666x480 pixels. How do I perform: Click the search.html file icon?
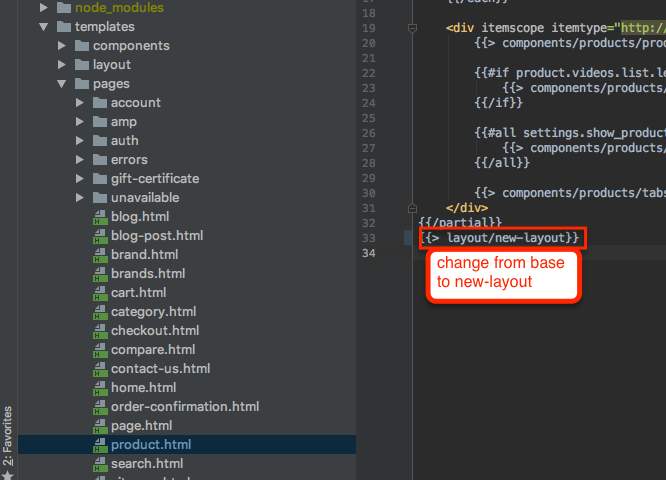click(x=100, y=464)
